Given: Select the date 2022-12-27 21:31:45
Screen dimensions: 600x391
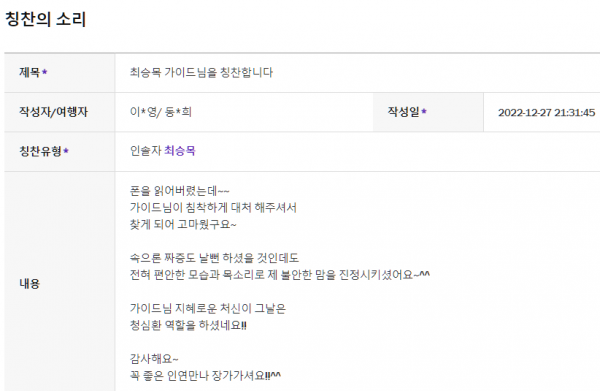Looking at the screenshot, I should pos(546,113).
